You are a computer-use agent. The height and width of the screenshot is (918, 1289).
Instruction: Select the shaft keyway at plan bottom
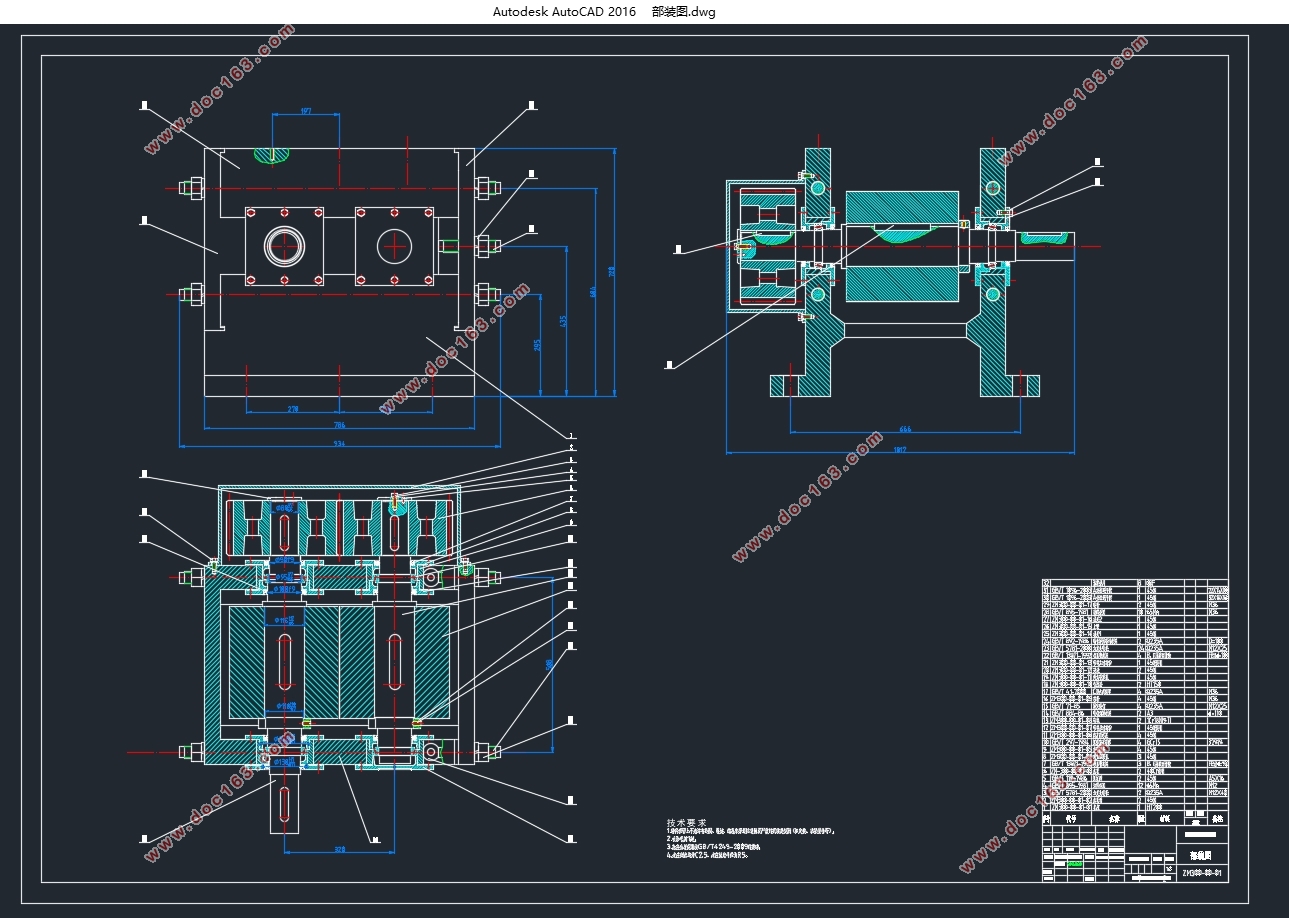tap(285, 804)
